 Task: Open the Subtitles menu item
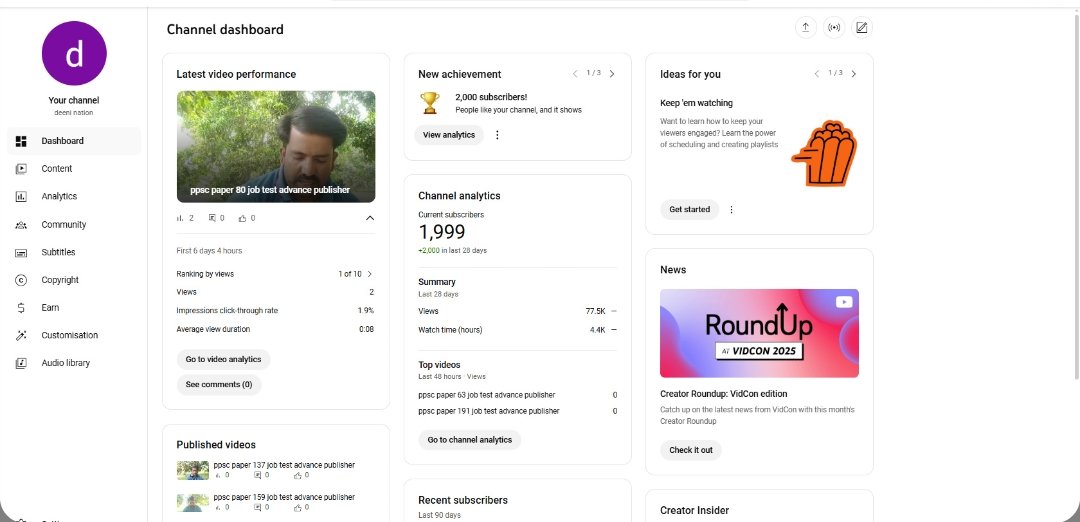[x=74, y=253]
